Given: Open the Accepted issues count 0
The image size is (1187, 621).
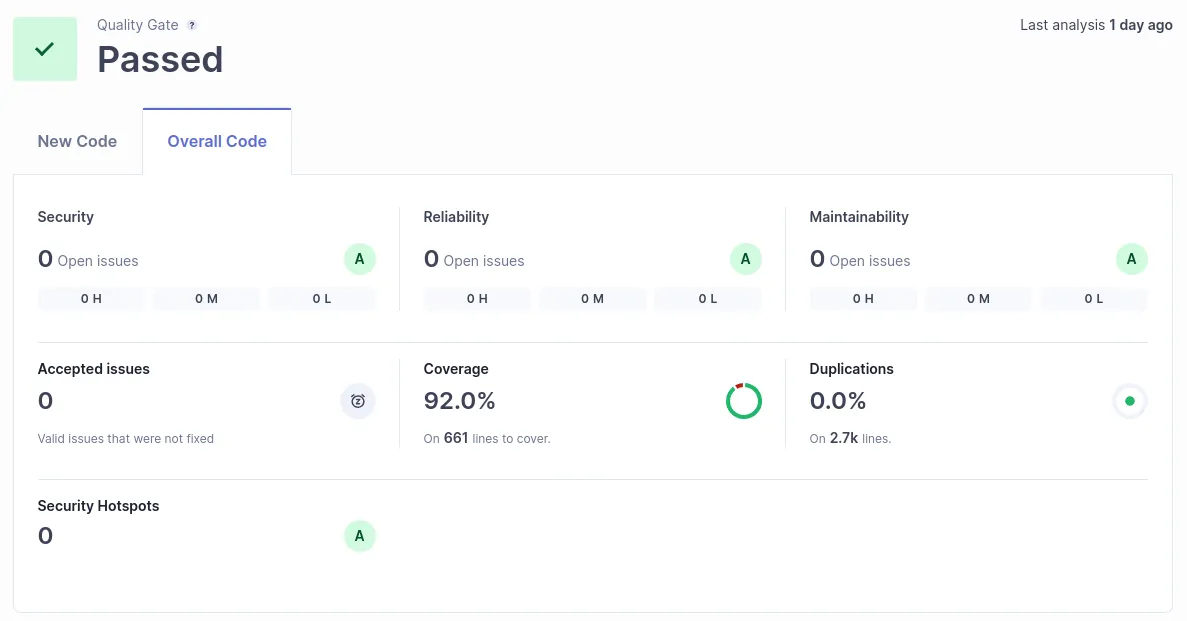Looking at the screenshot, I should [x=45, y=401].
